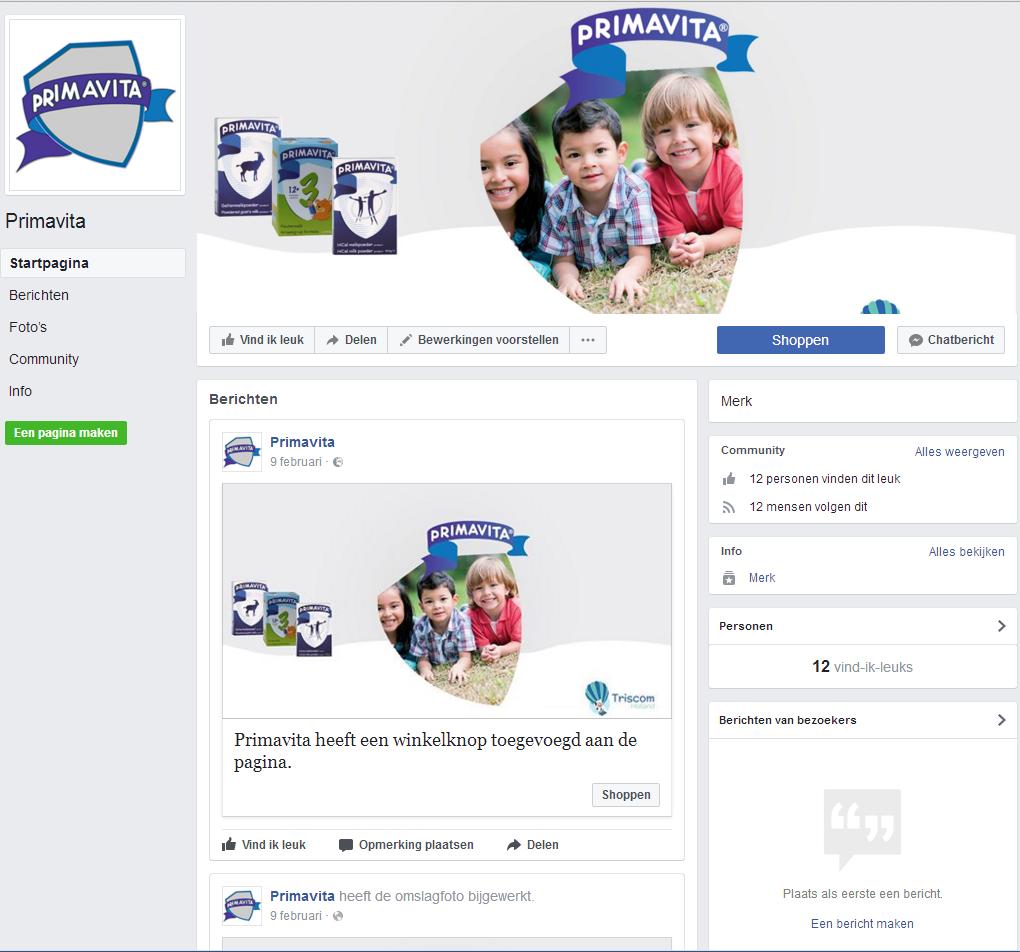The image size is (1020, 952).
Task: Open the Startpagina tab in sidebar
Action: pos(93,263)
